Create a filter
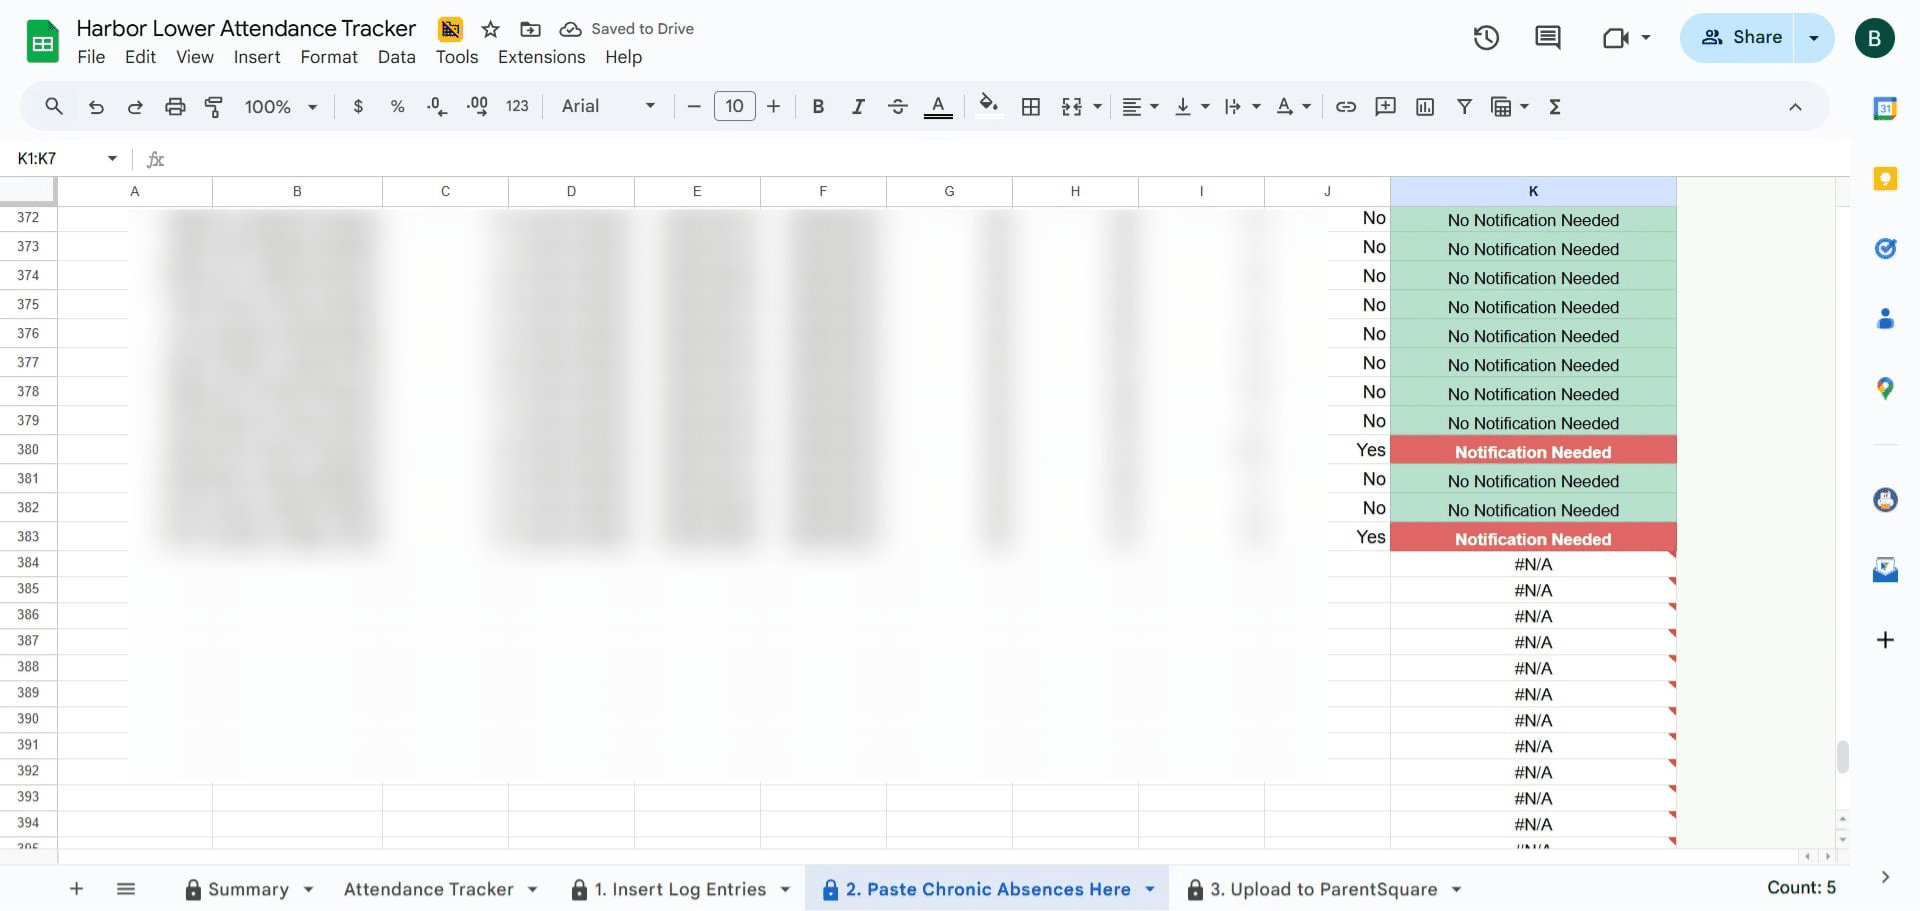Screen dimensions: 1920x911 1464,106
